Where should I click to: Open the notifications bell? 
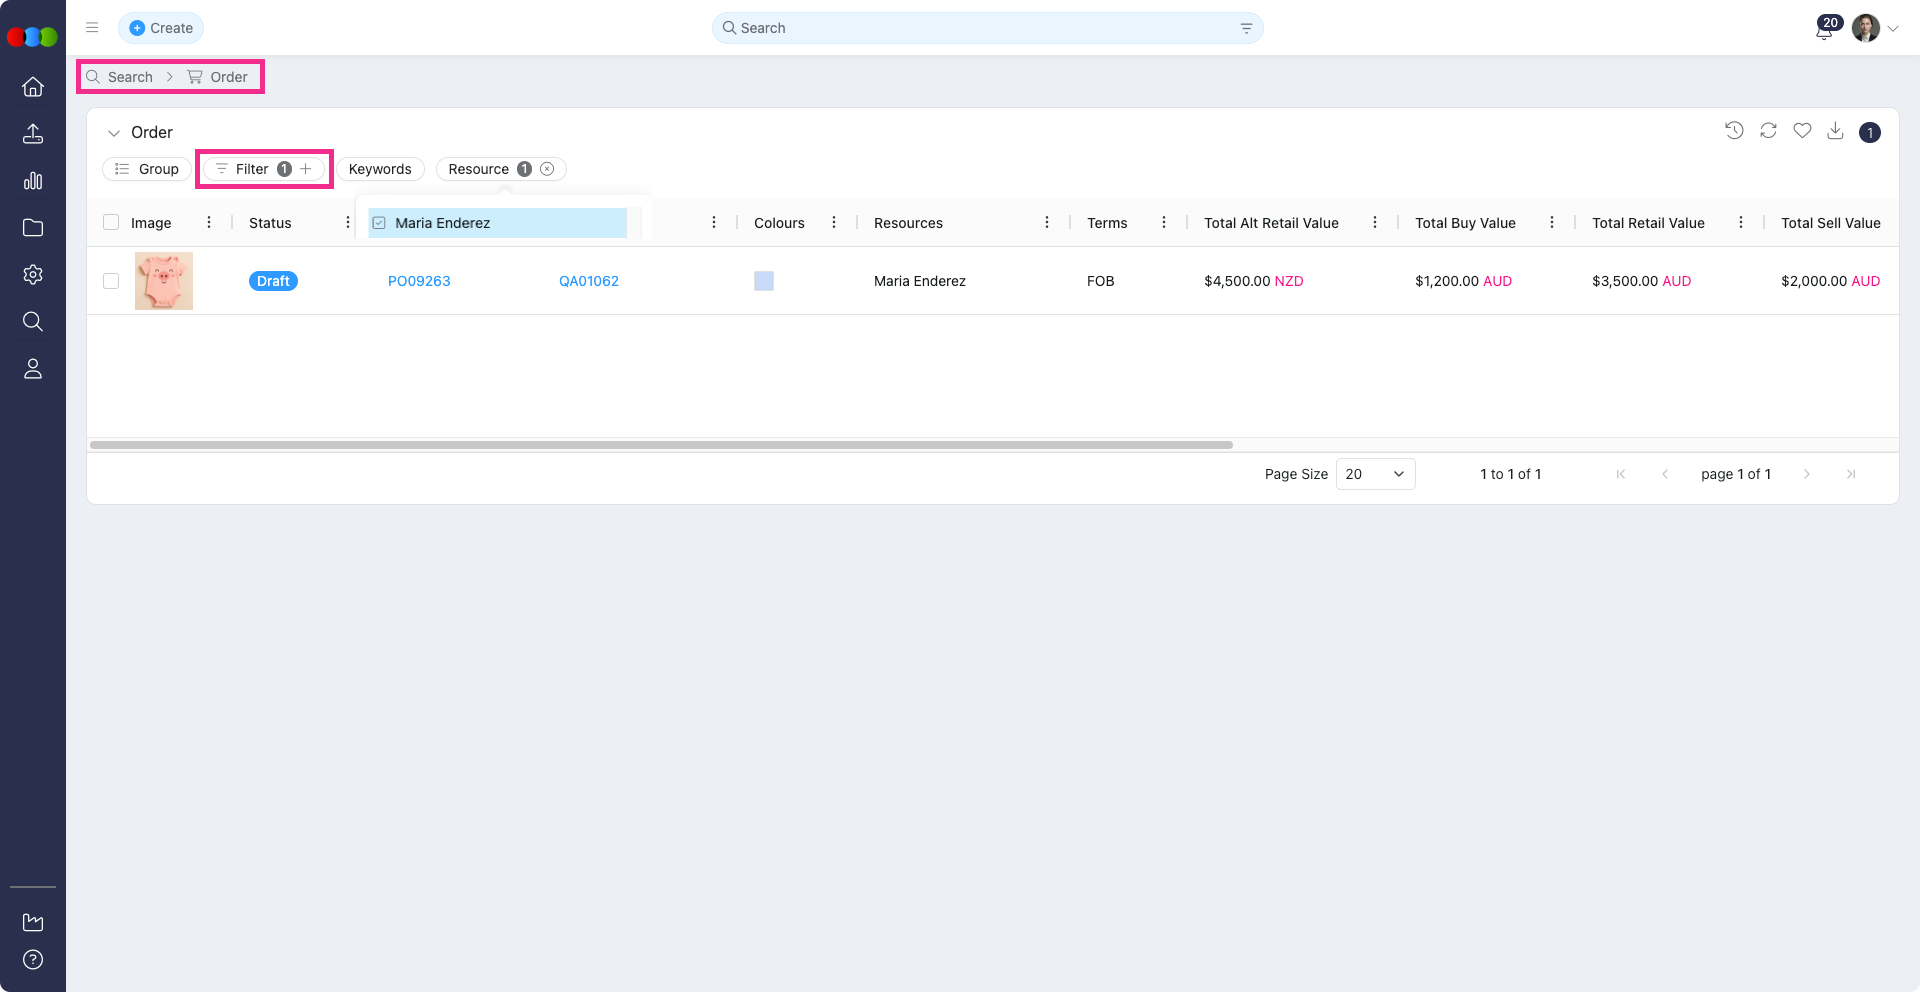pos(1824,30)
